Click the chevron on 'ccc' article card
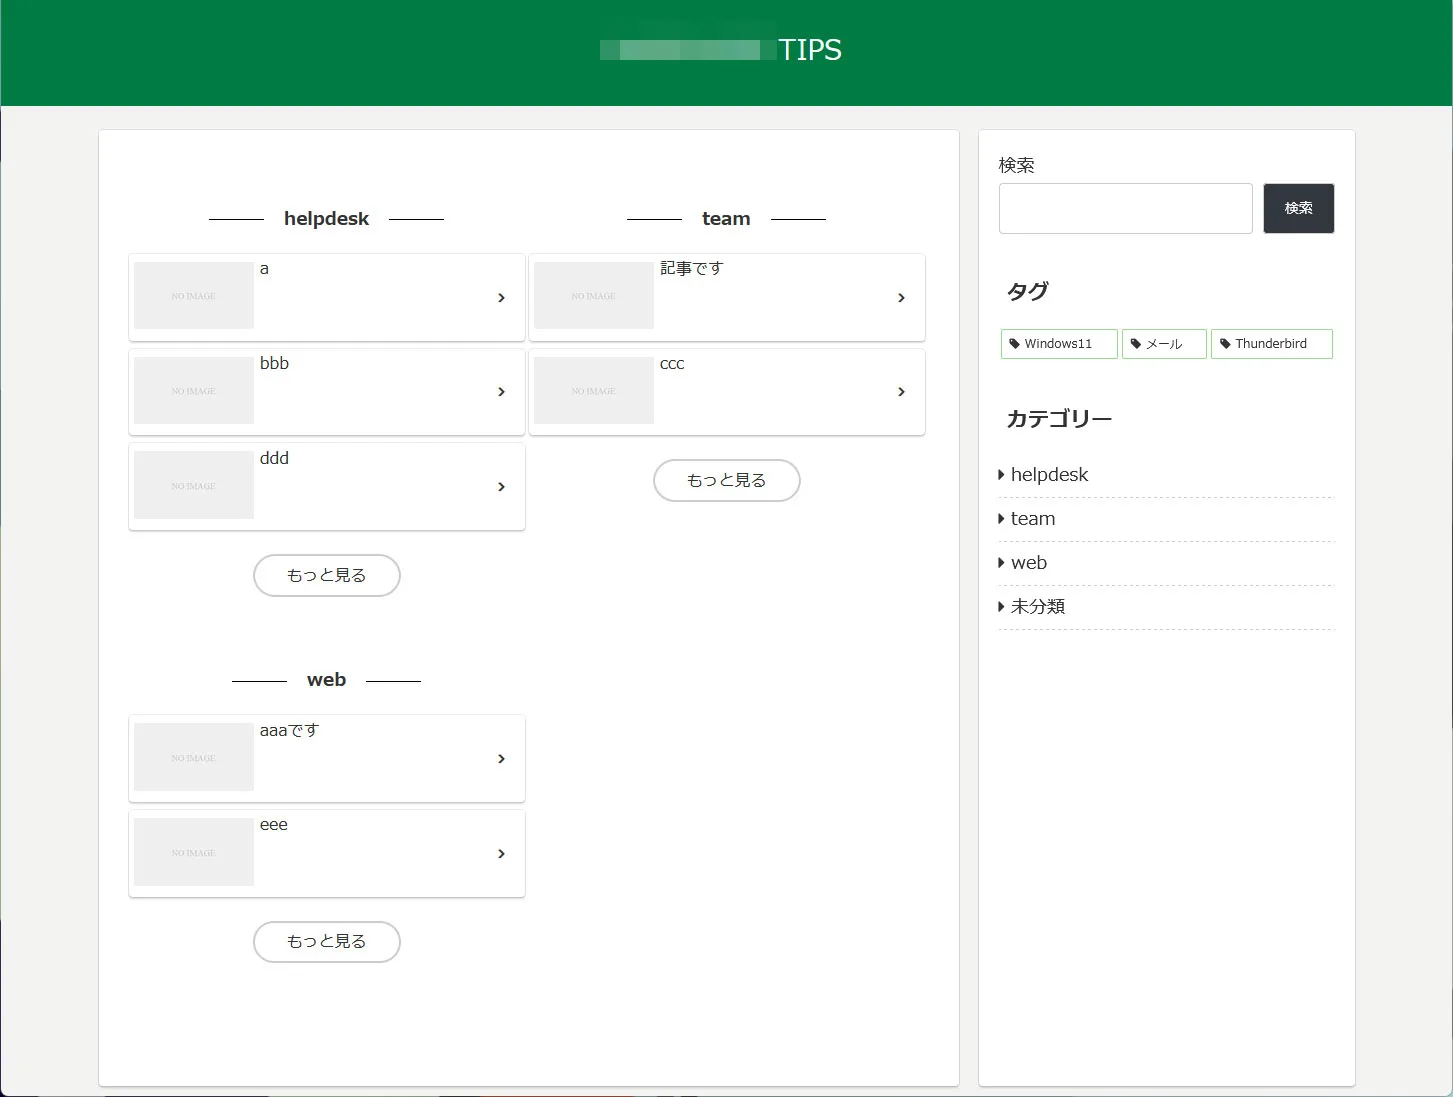Screen dimensions: 1453x1097 [x=901, y=392]
